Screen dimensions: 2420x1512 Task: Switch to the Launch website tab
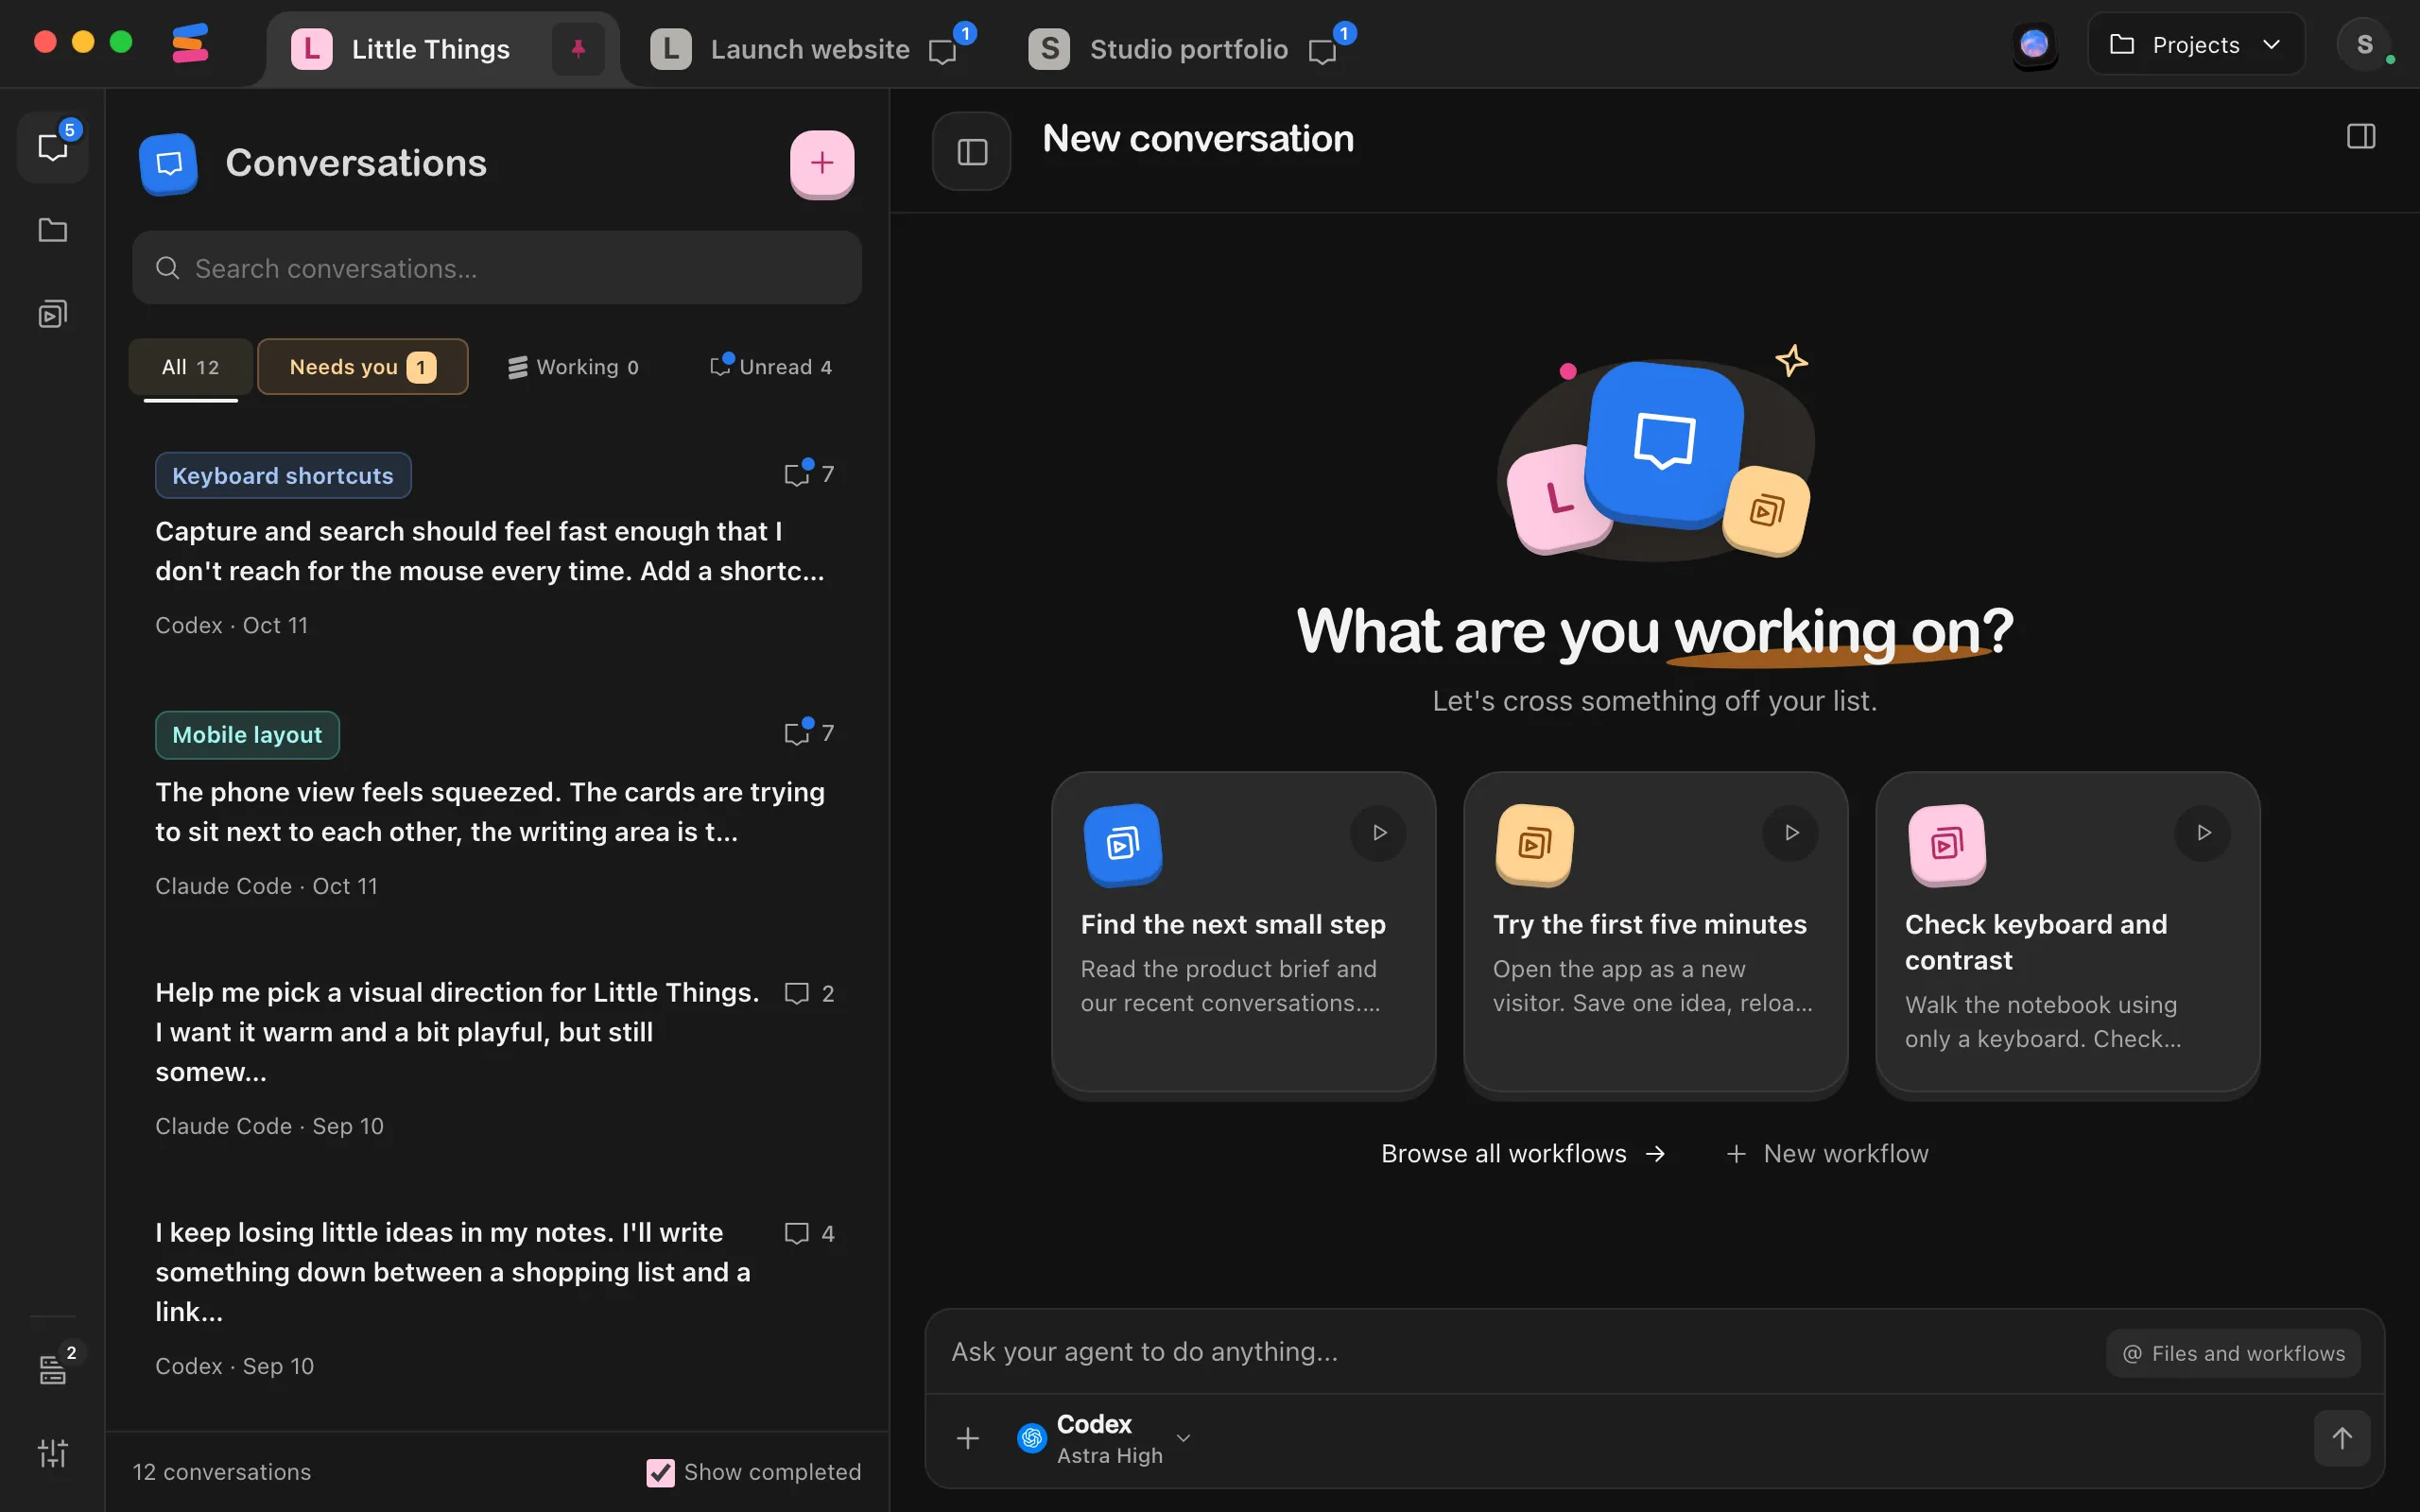tap(810, 48)
